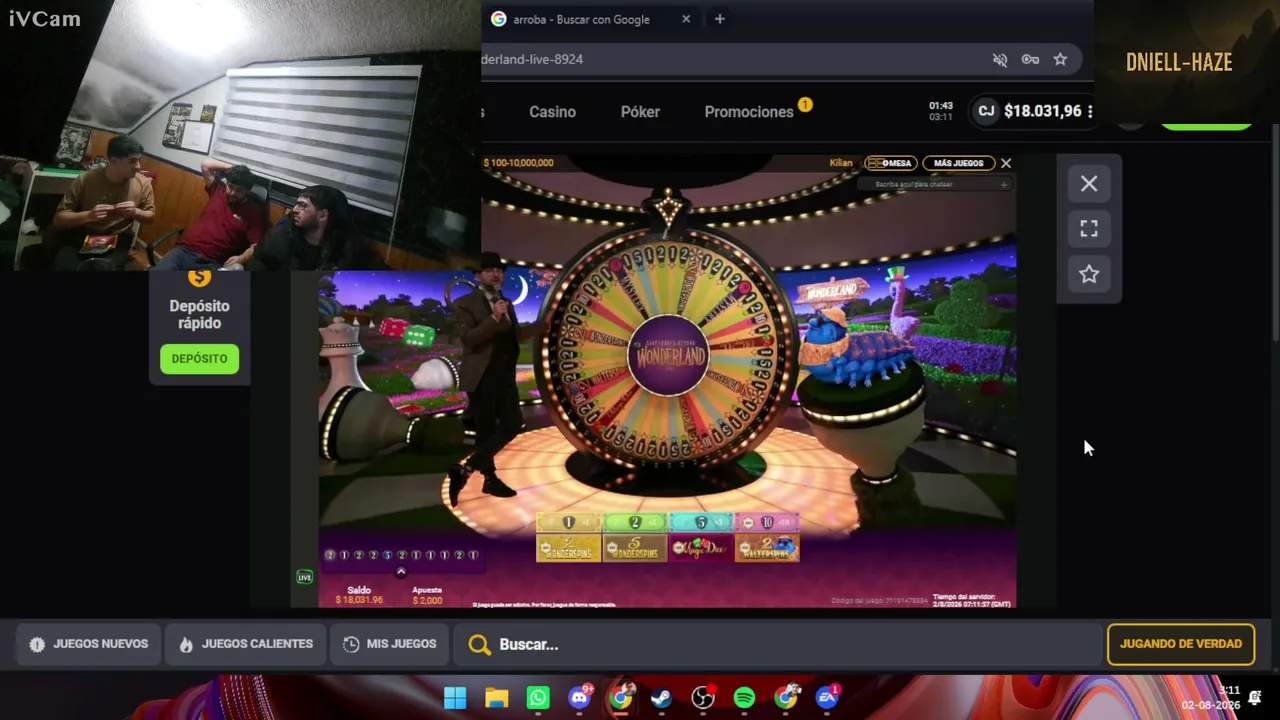Open a new browser tab
This screenshot has height=720, width=1280.
pos(719,19)
